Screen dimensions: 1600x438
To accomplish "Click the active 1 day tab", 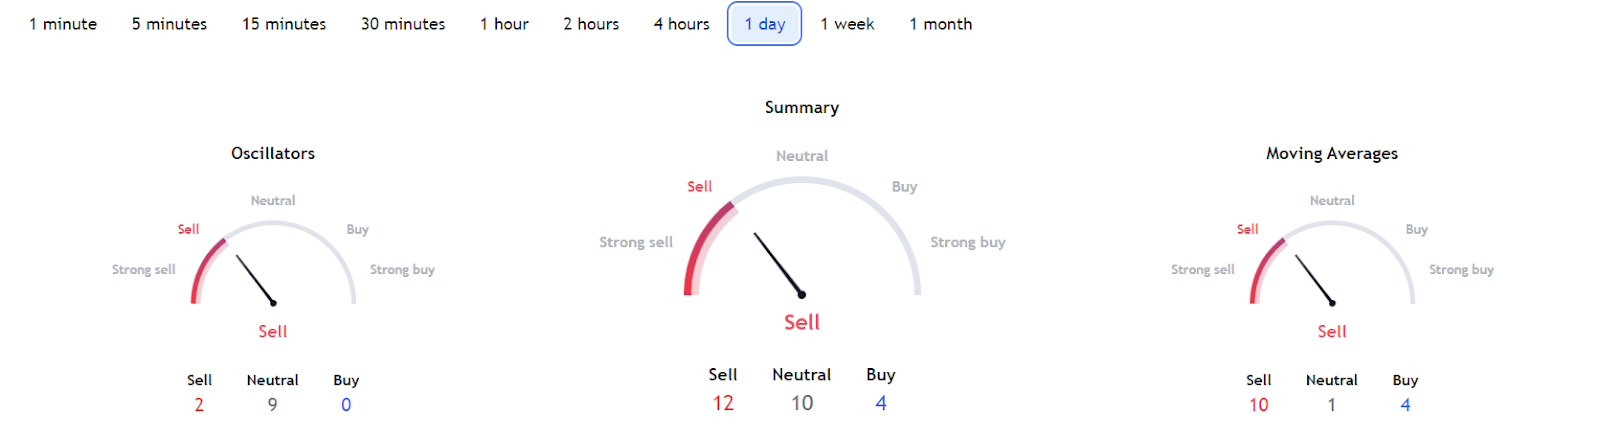I will tap(765, 24).
